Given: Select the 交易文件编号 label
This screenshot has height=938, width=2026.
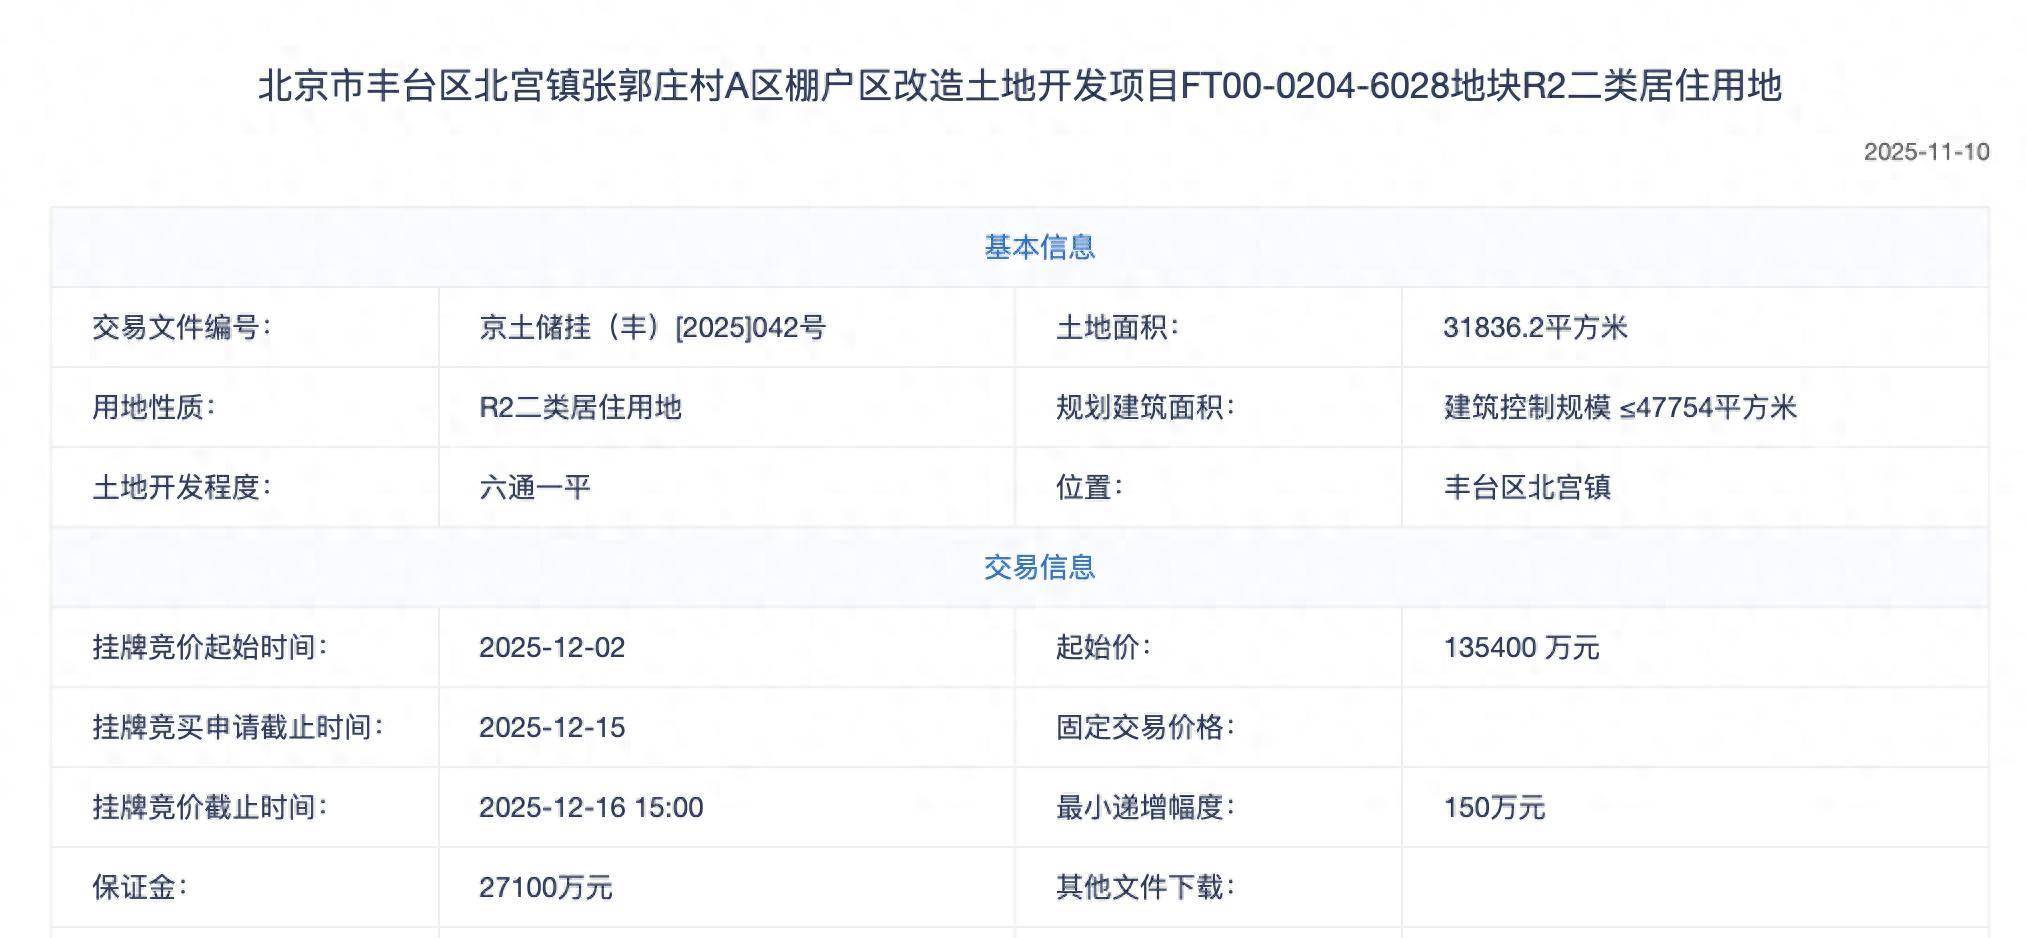Looking at the screenshot, I should [x=181, y=327].
